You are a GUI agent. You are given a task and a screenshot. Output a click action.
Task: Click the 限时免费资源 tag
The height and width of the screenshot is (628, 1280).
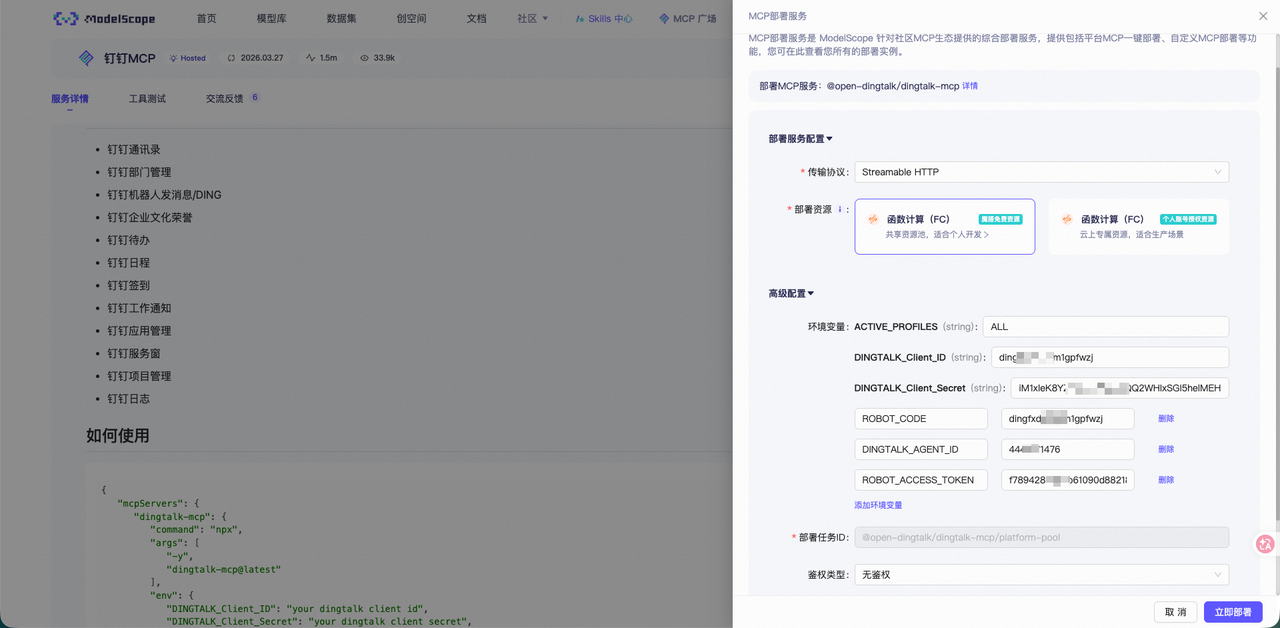click(x=1000, y=218)
